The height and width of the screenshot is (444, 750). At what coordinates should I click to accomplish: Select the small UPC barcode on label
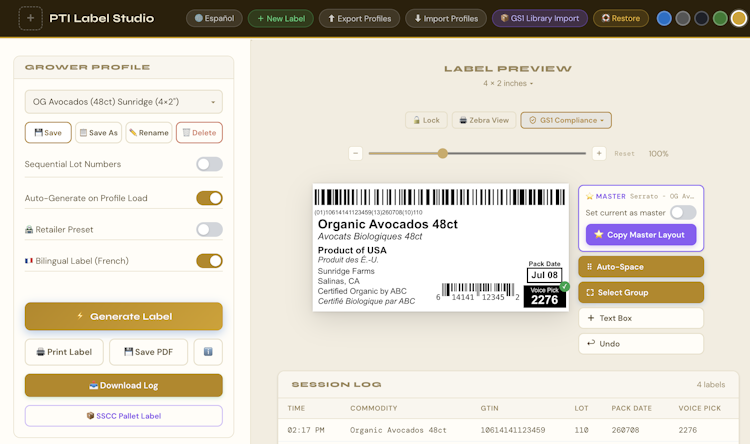tap(477, 292)
